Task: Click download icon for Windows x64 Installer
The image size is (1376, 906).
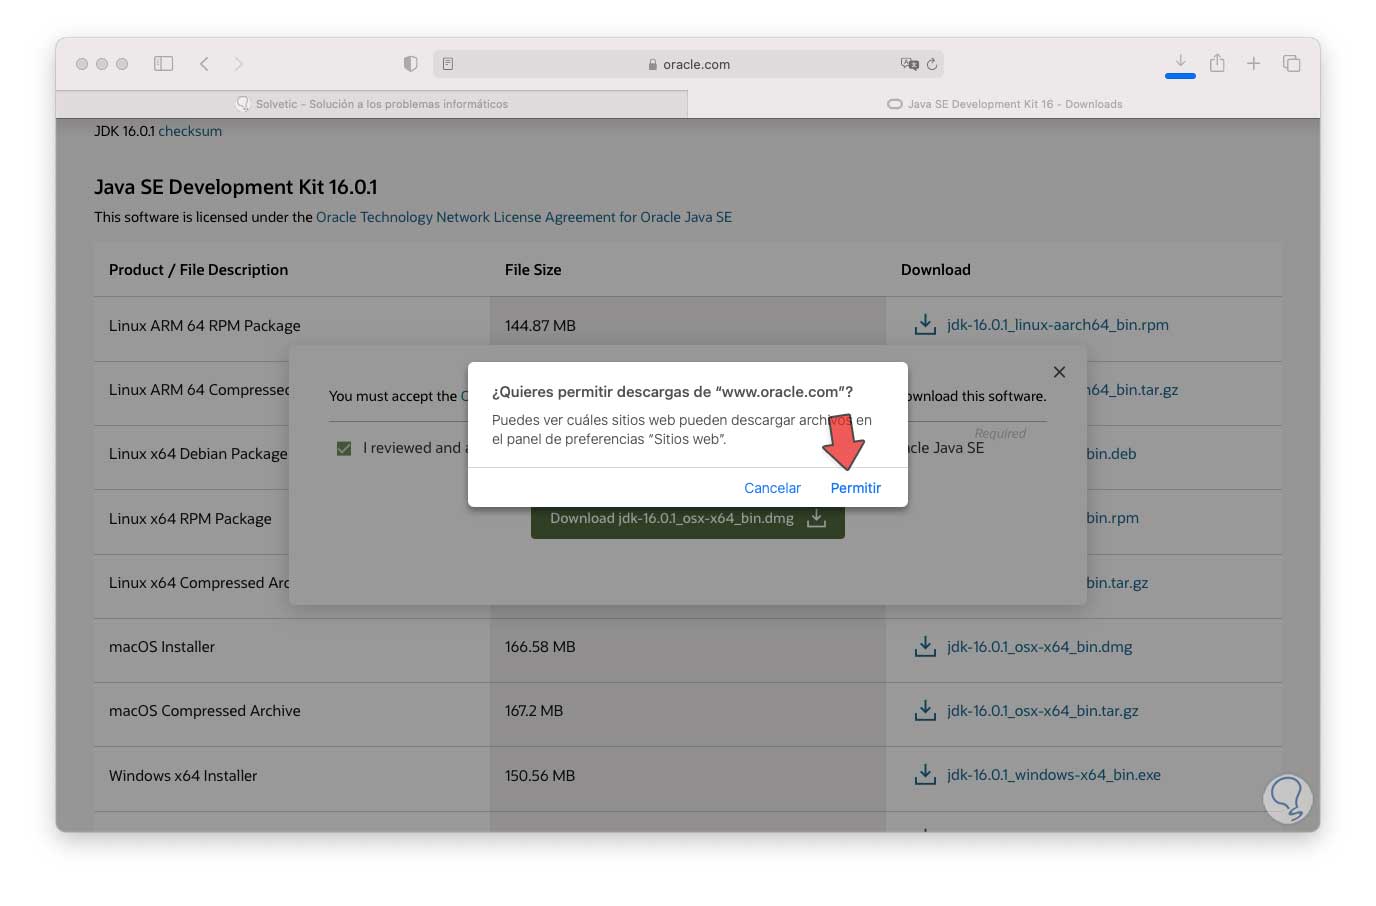Action: tap(925, 775)
